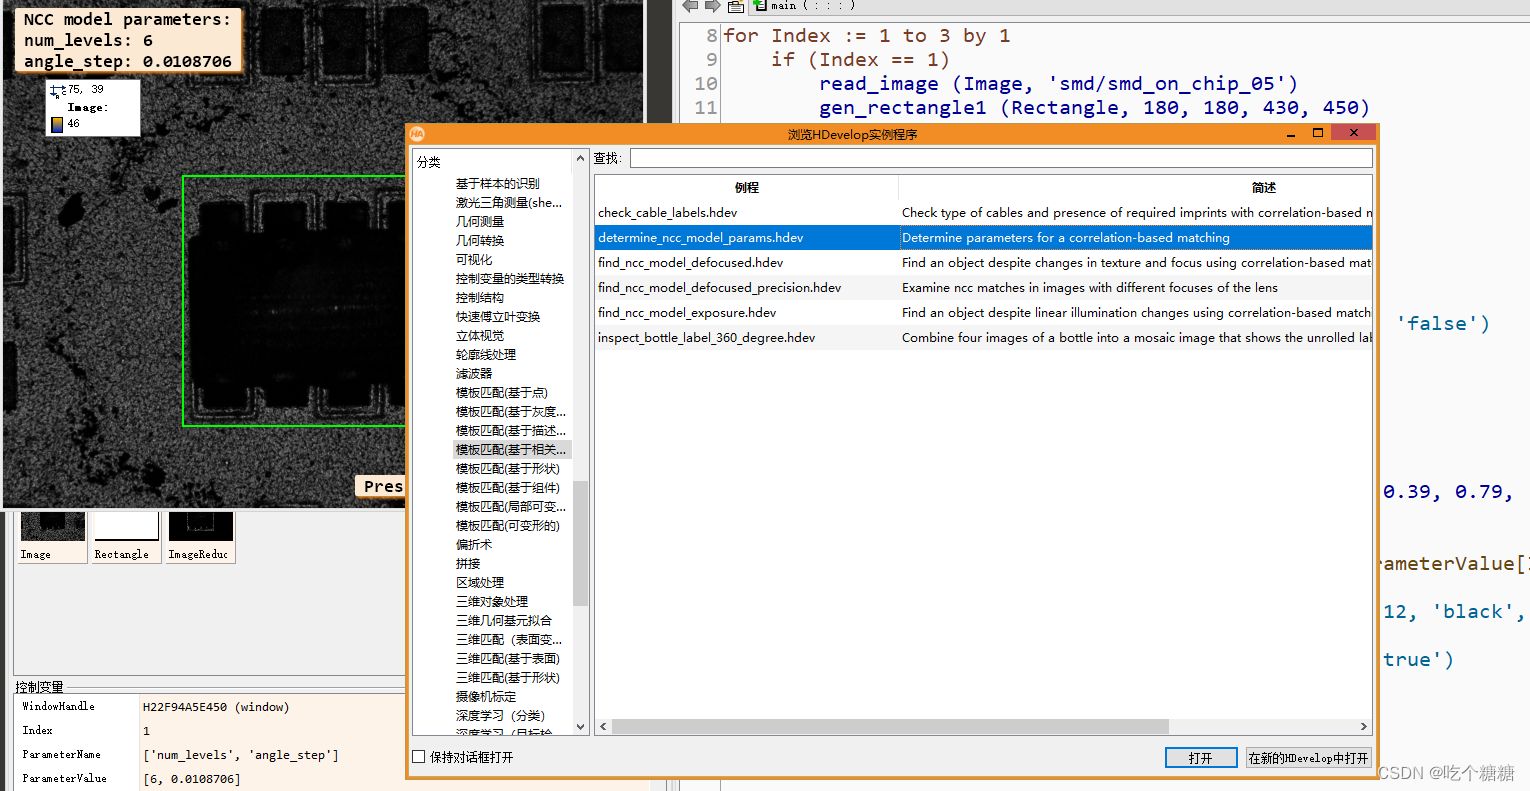Select category 快速傅立叶变换
This screenshot has height=791, width=1530.
[x=498, y=316]
